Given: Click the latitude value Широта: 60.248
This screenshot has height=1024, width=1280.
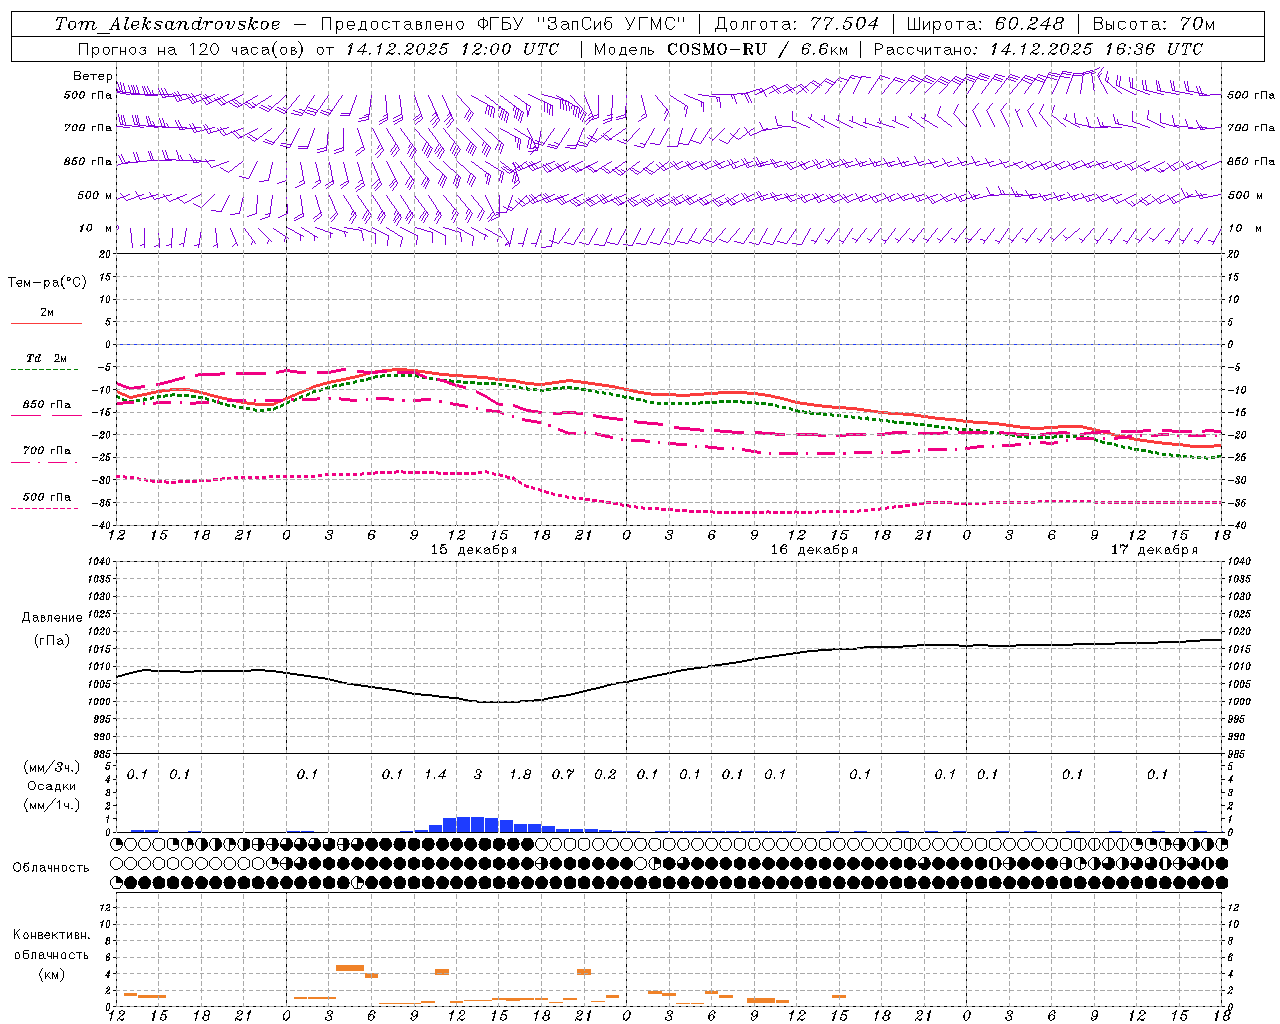Looking at the screenshot, I should 985,24.
